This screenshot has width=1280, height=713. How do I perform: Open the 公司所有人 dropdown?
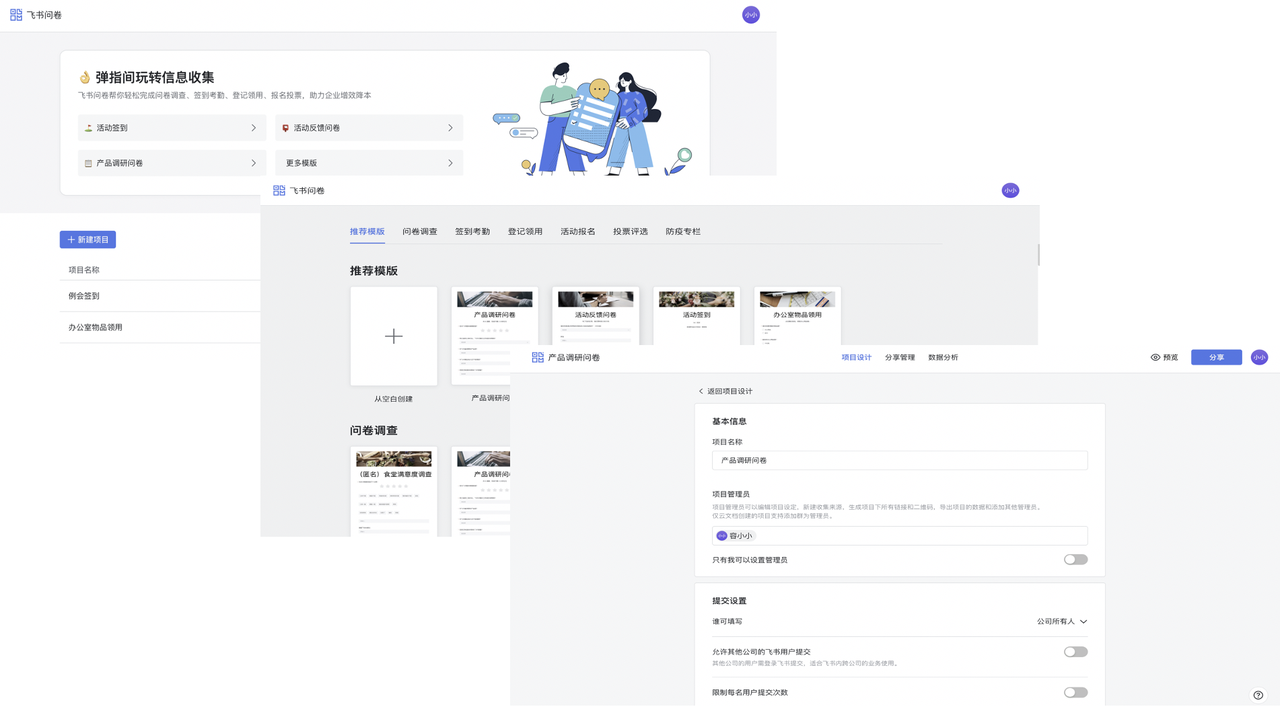click(x=1061, y=622)
